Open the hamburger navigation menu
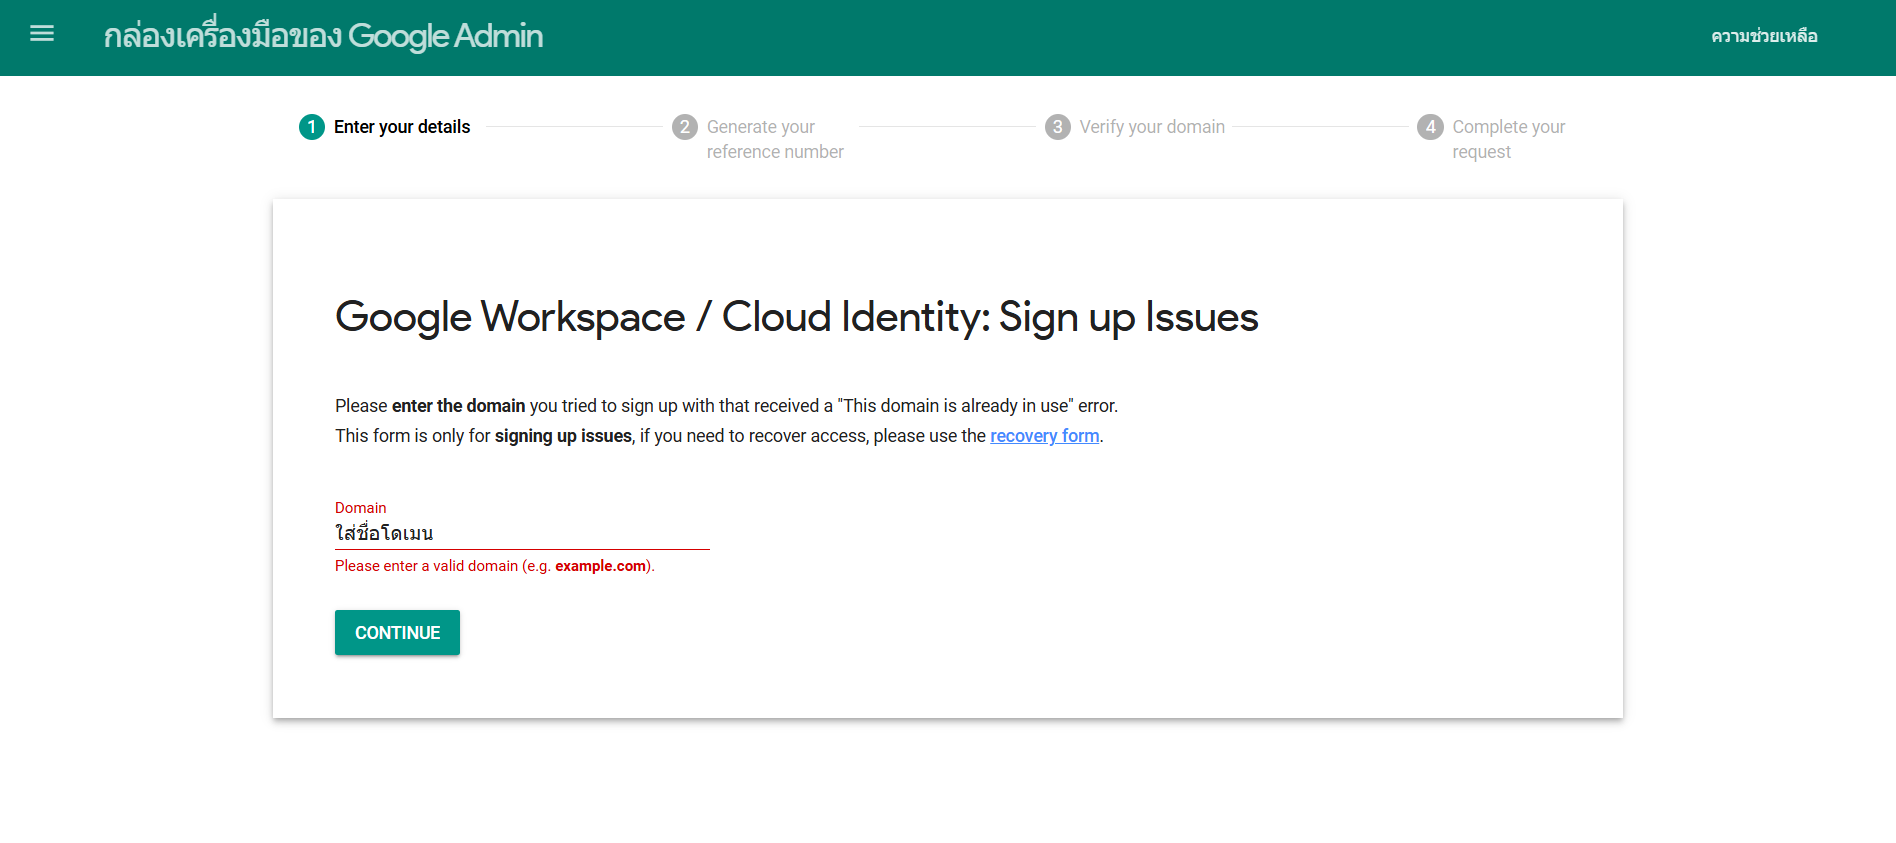Screen dimensions: 1896x843 tap(42, 34)
